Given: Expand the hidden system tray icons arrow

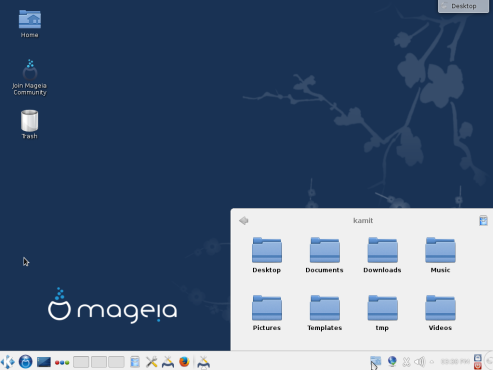Looking at the screenshot, I should pyautogui.click(x=432, y=362).
